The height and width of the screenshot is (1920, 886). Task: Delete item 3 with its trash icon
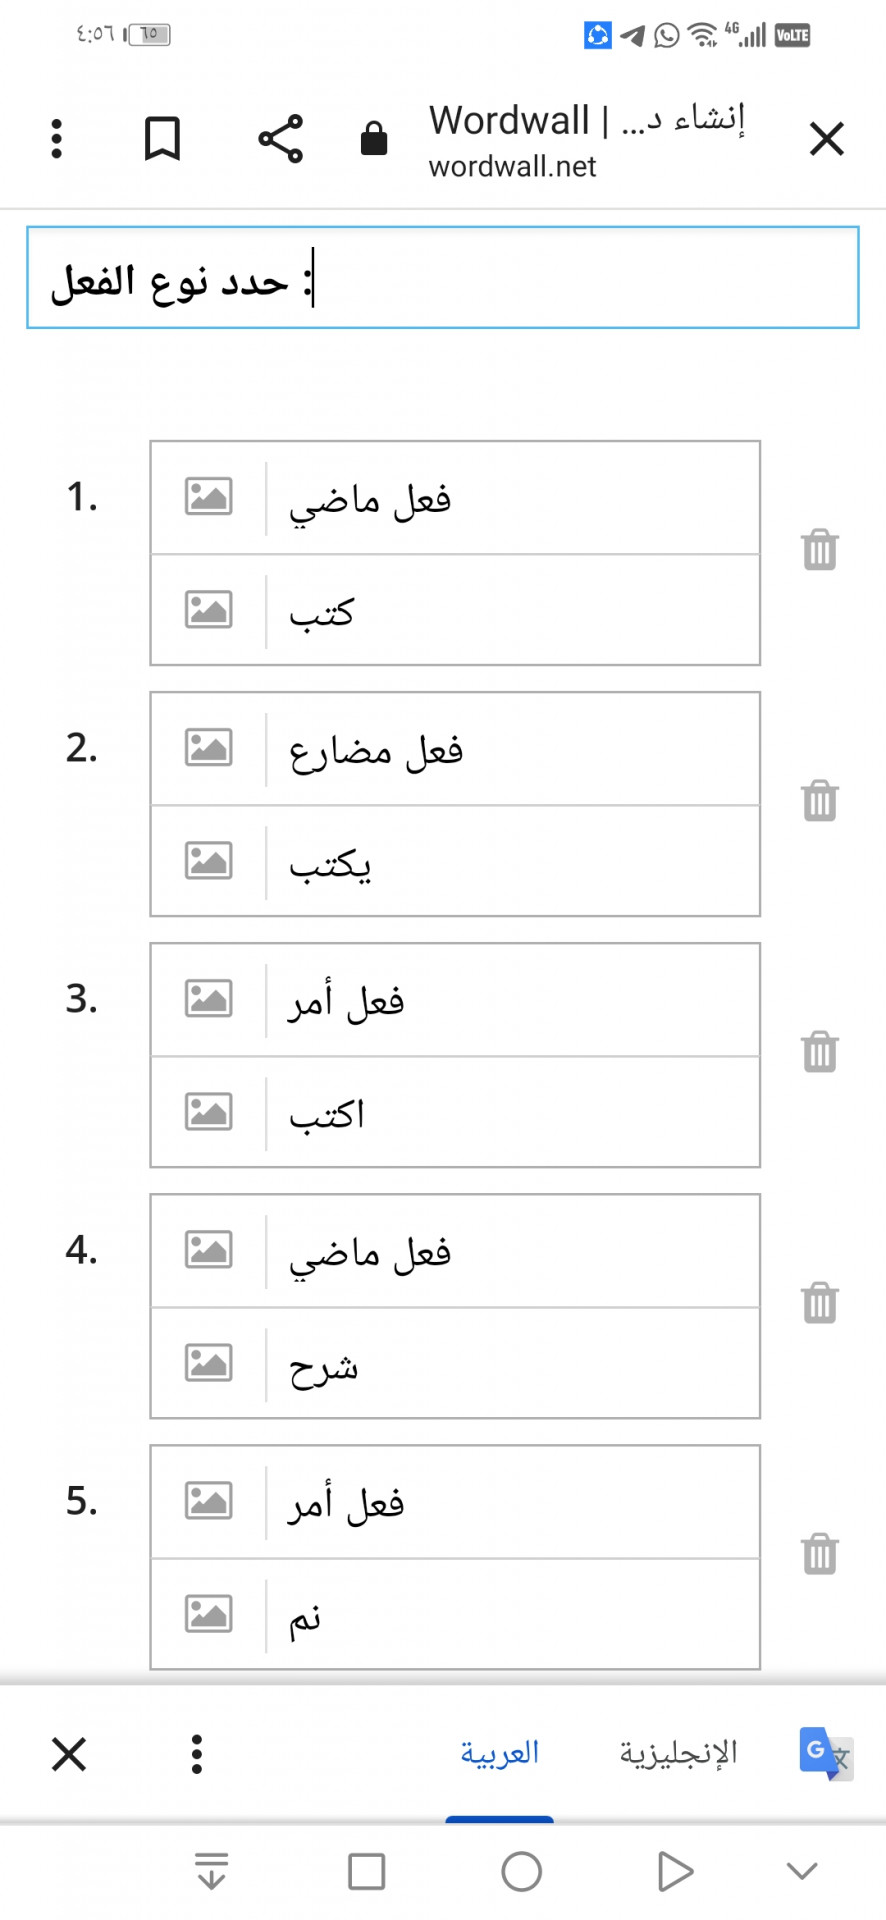[x=819, y=1051]
